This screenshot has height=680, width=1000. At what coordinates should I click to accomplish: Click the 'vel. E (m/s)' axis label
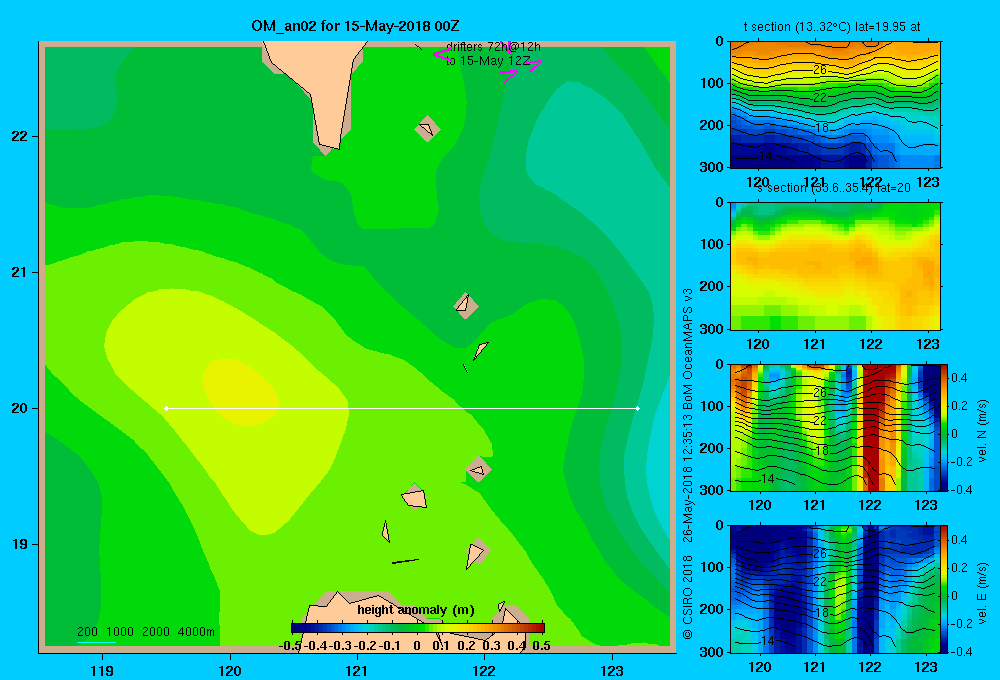pyautogui.click(x=982, y=593)
